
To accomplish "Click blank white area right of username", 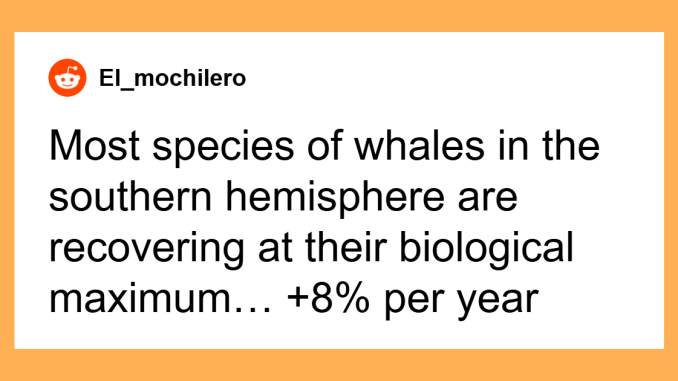I will (x=454, y=78).
